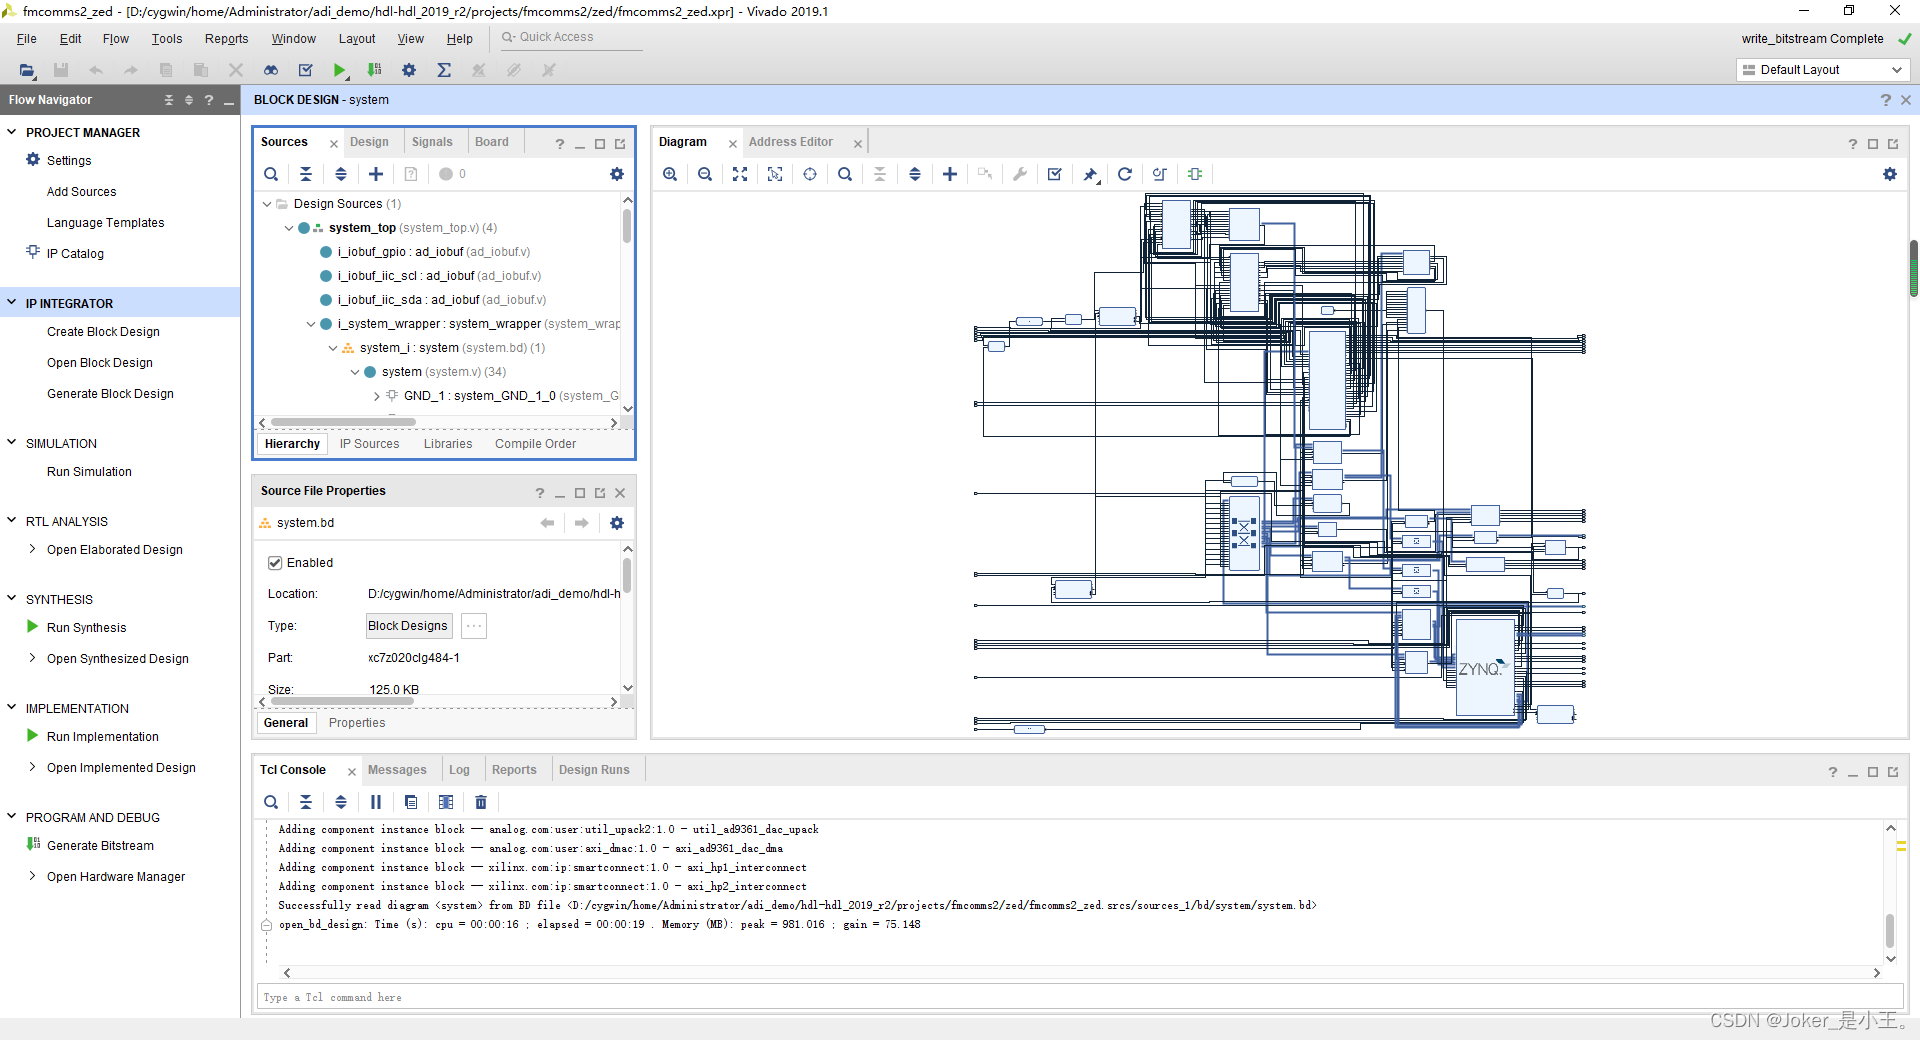Switch to the Address Editor tab
This screenshot has height=1040, width=1920.
coord(790,142)
